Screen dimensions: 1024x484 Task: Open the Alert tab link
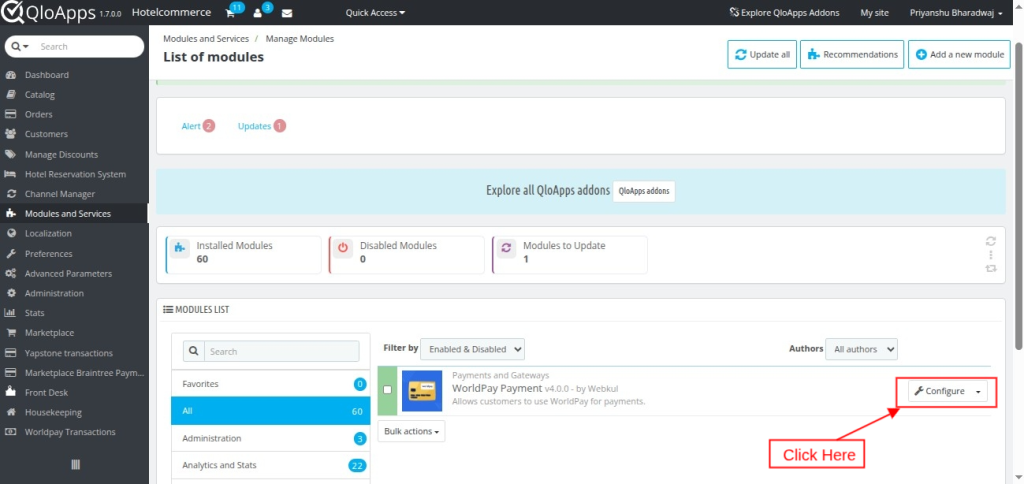191,126
